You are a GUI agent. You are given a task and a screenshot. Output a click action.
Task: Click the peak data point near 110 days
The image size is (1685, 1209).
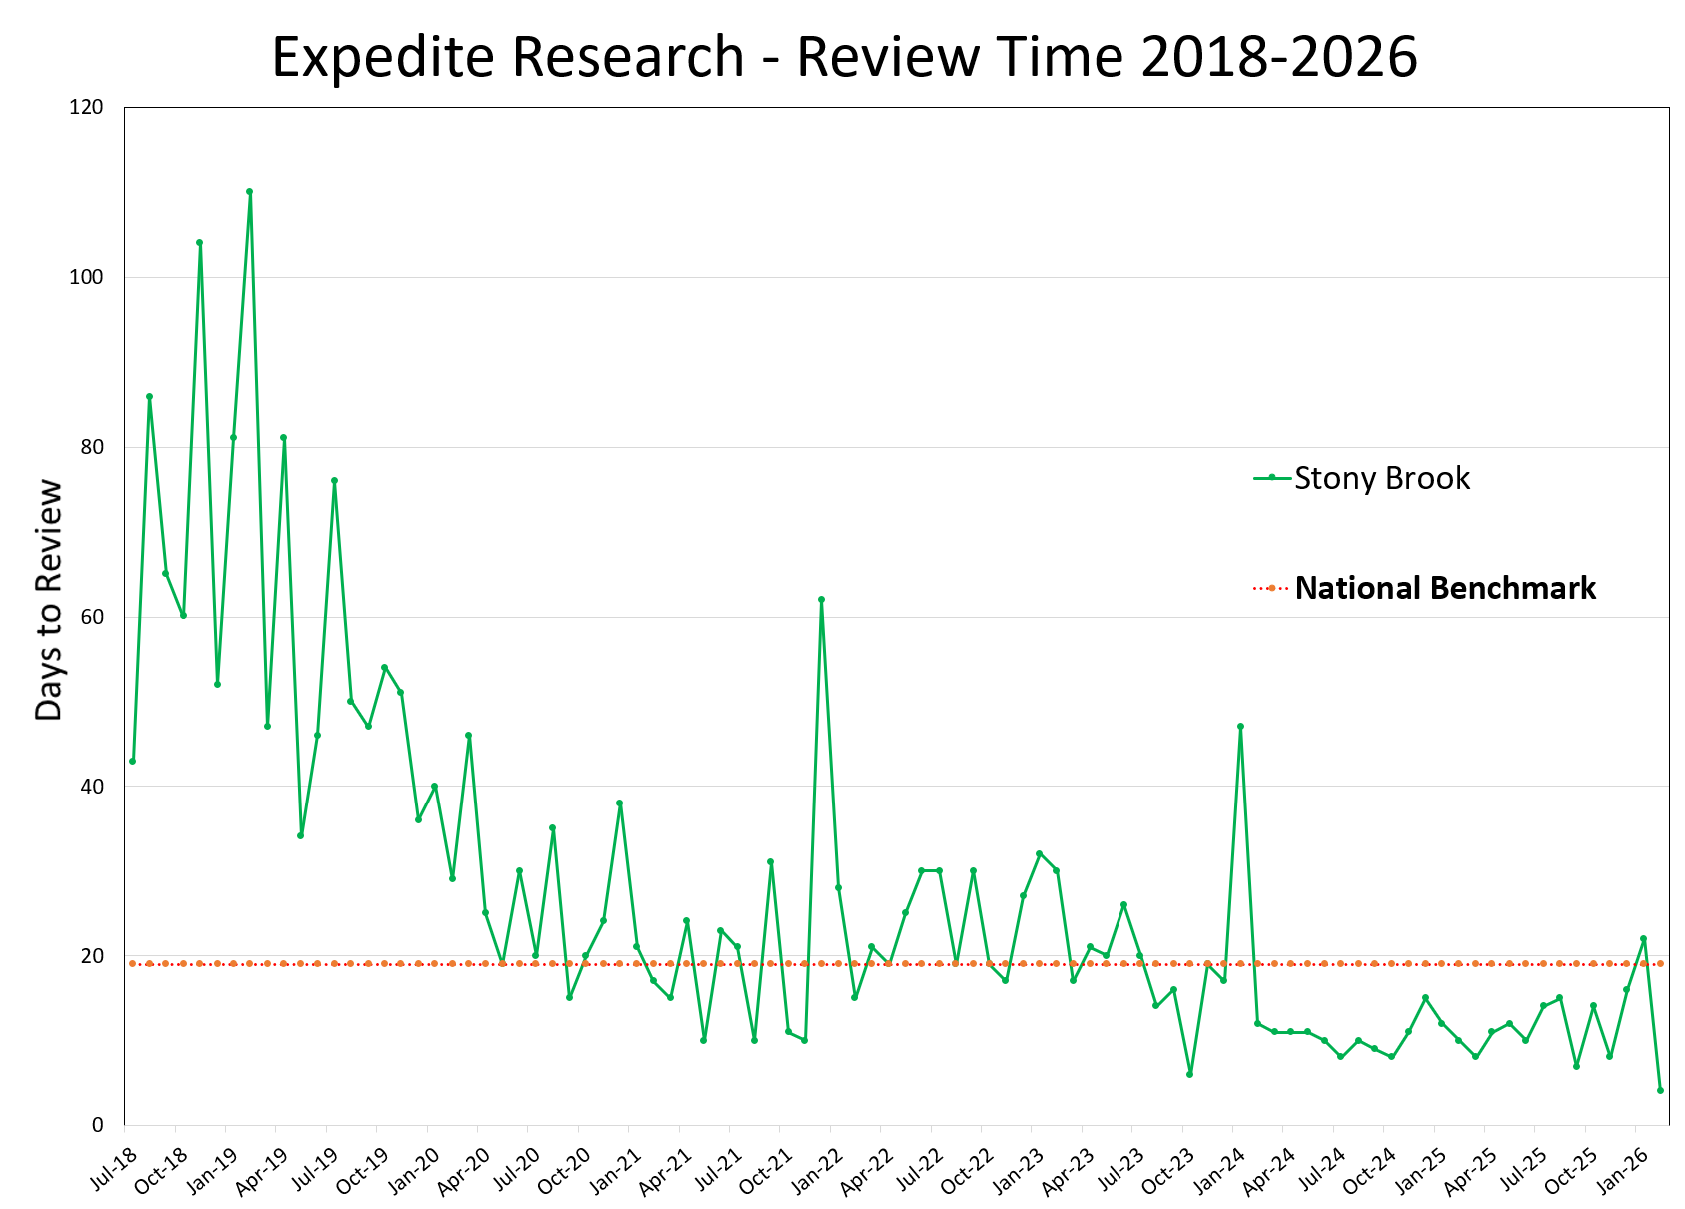click(249, 190)
